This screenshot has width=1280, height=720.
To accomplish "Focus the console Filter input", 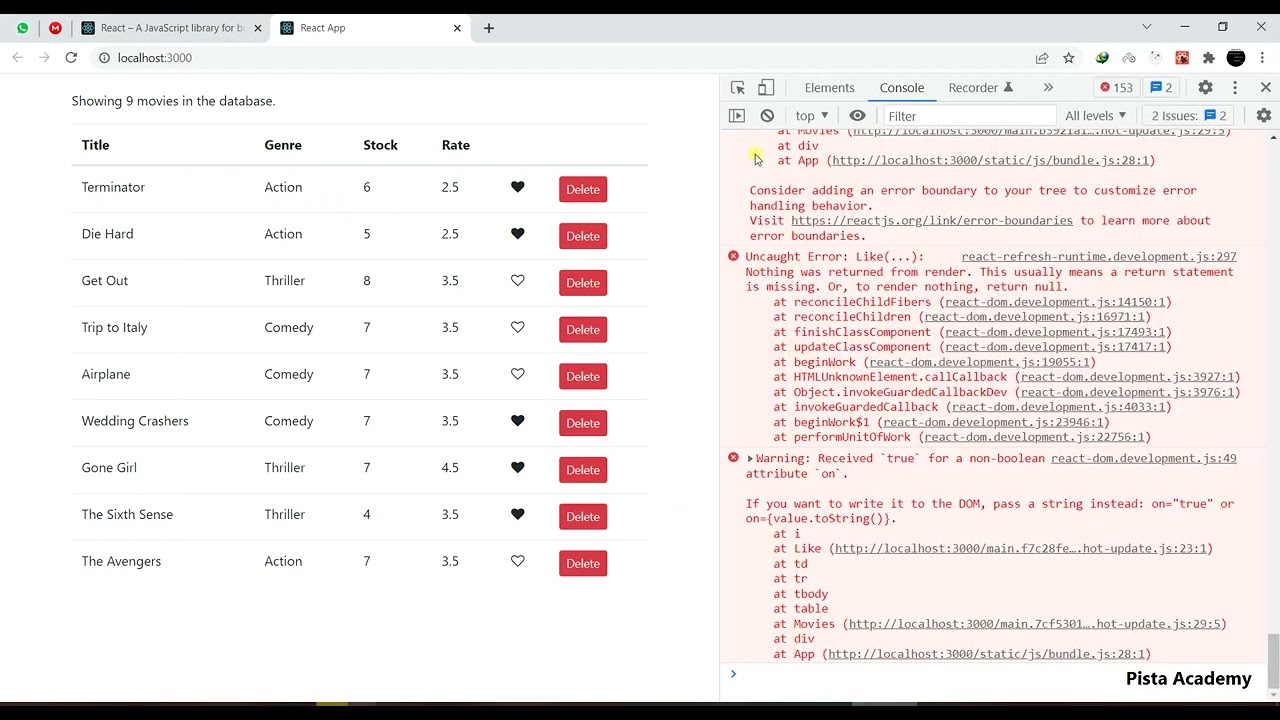I will 968,116.
